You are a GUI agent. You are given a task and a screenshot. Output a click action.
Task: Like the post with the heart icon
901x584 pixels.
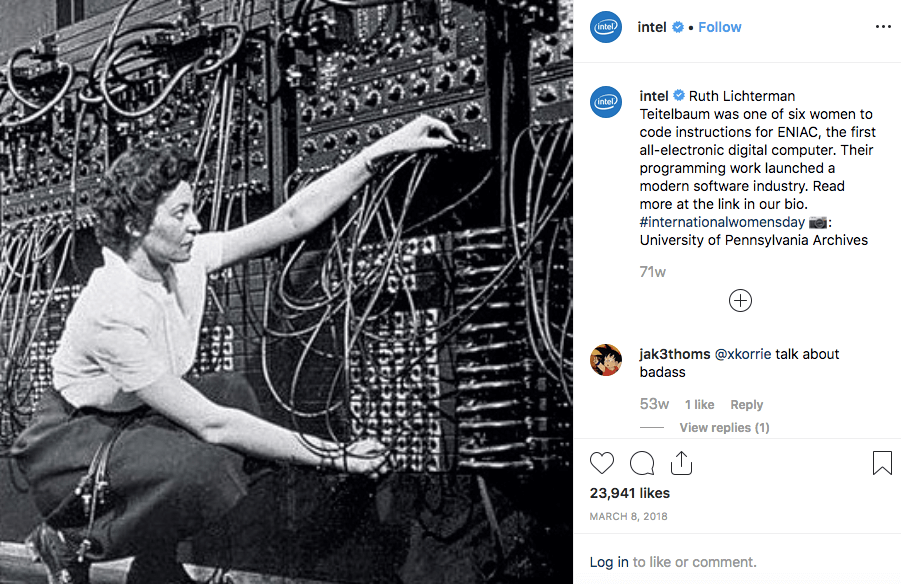[602, 463]
